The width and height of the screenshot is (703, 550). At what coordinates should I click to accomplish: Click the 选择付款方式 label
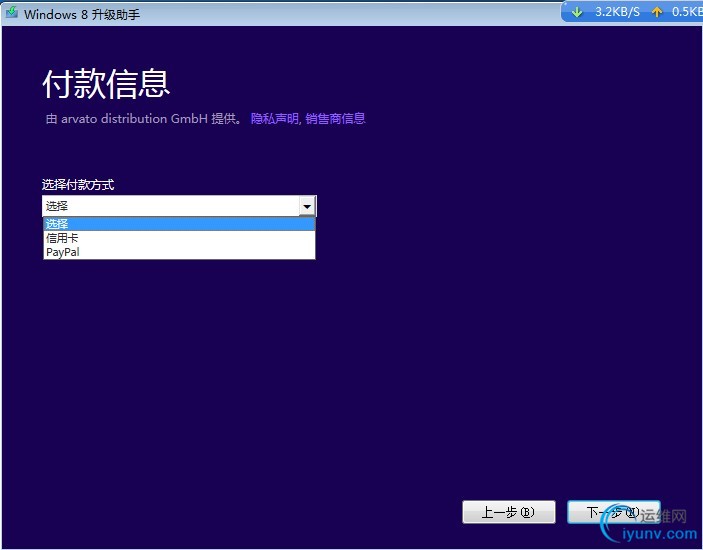point(78,184)
